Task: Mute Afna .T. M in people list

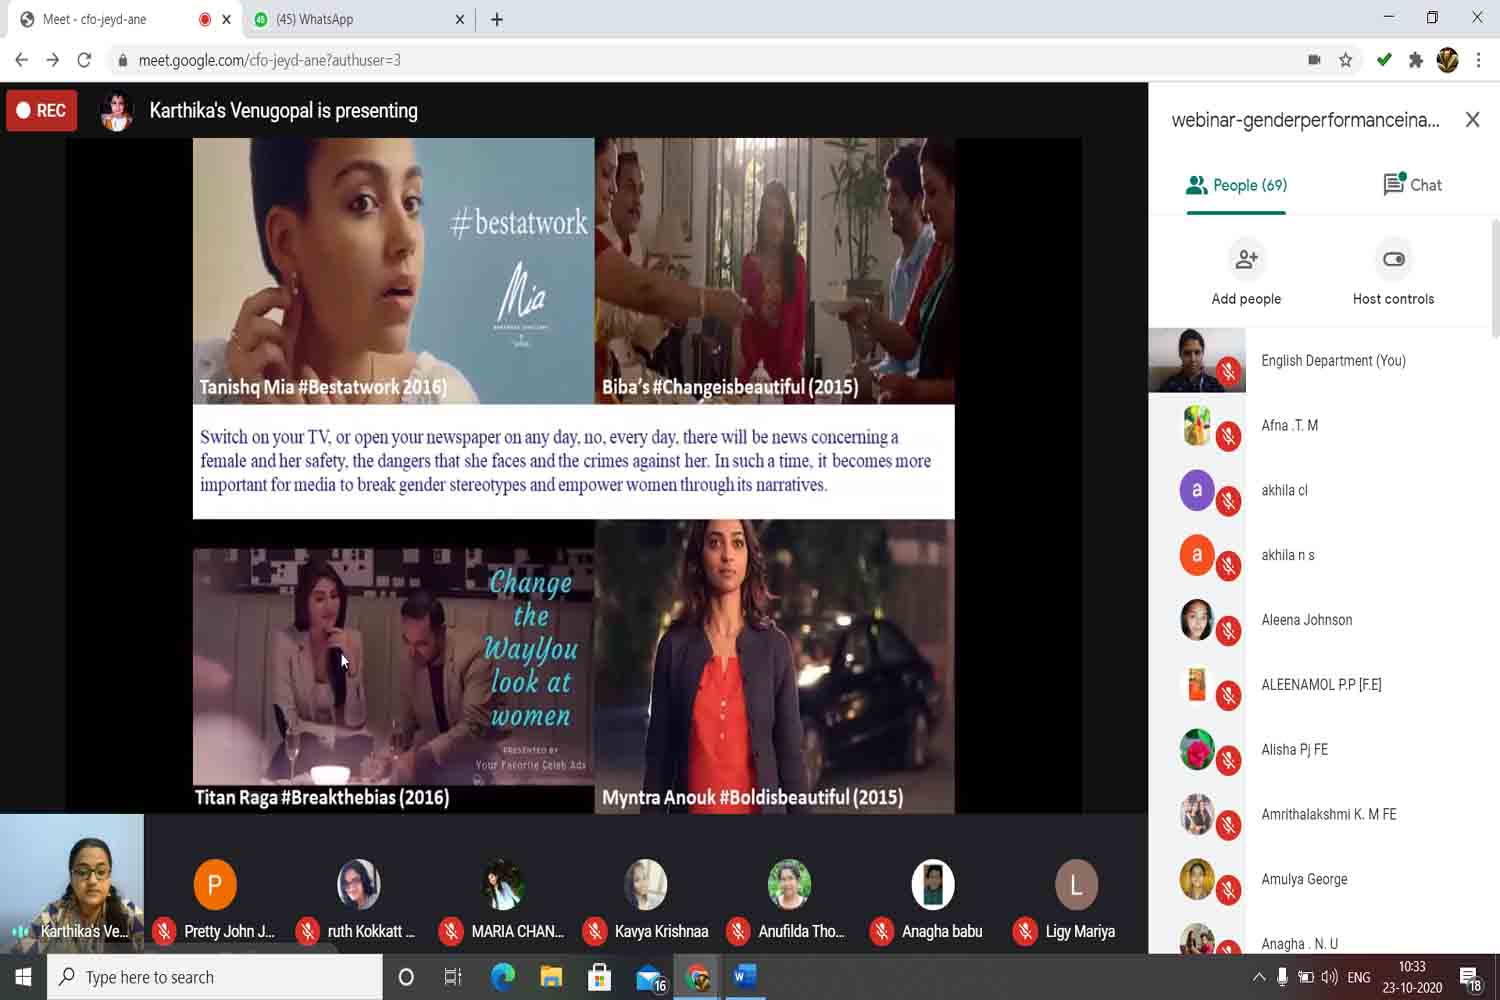Action: [x=1228, y=436]
